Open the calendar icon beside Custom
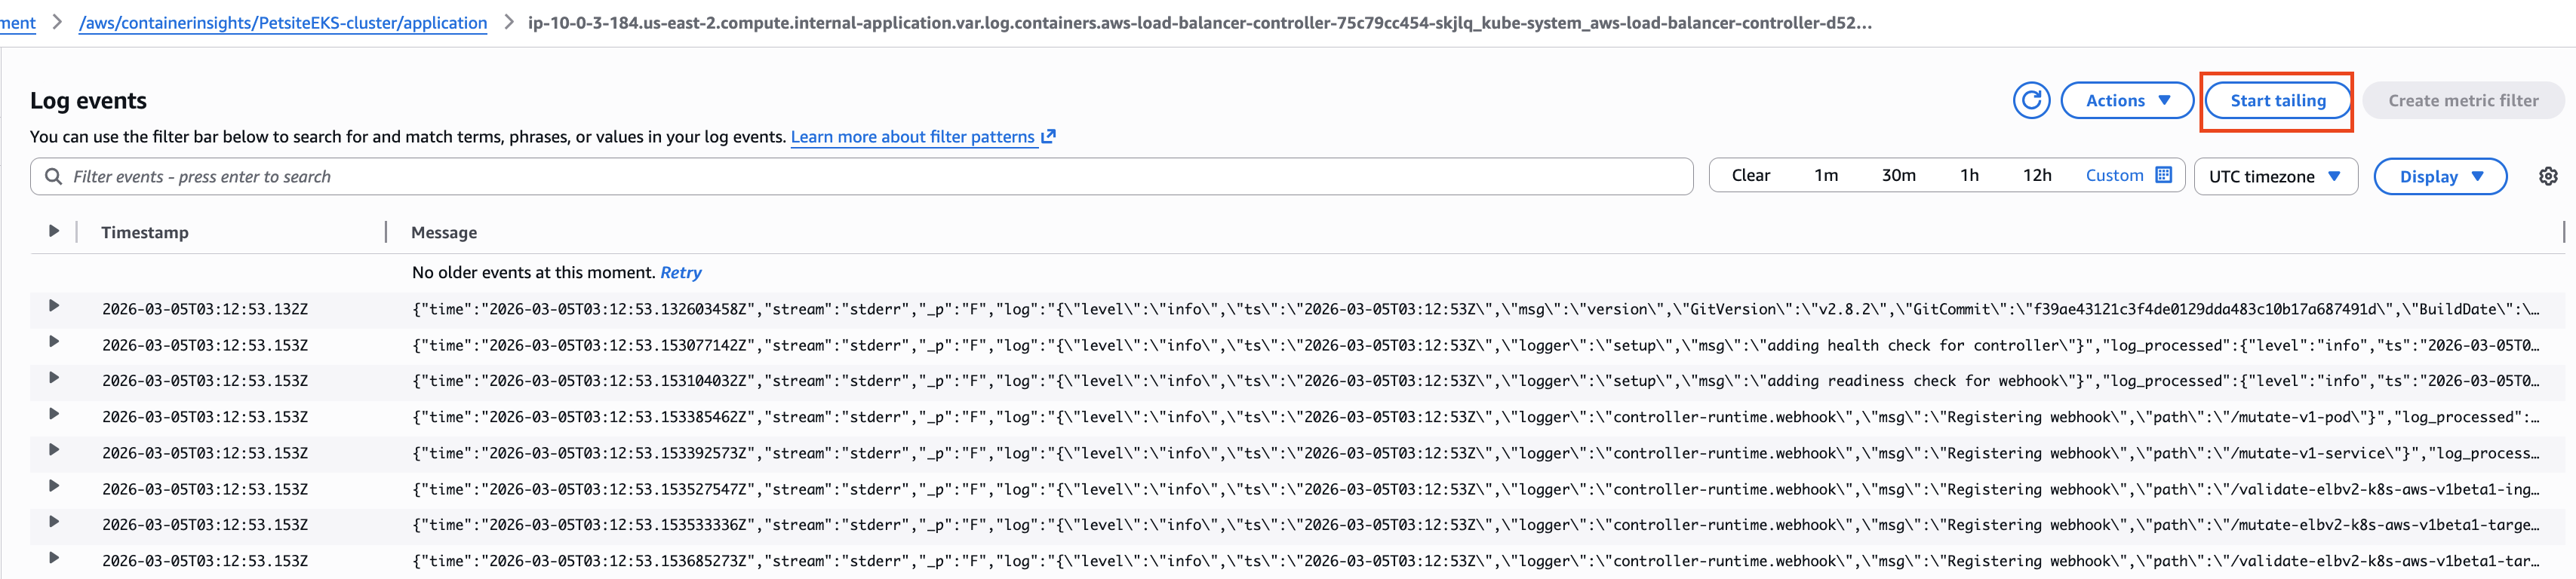 pyautogui.click(x=2164, y=175)
